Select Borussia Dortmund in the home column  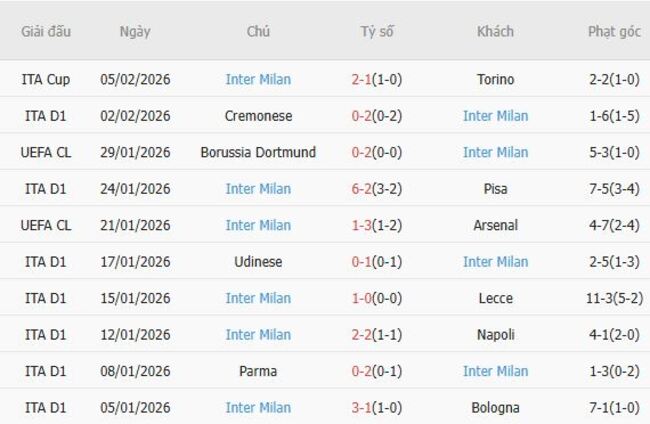coord(258,152)
